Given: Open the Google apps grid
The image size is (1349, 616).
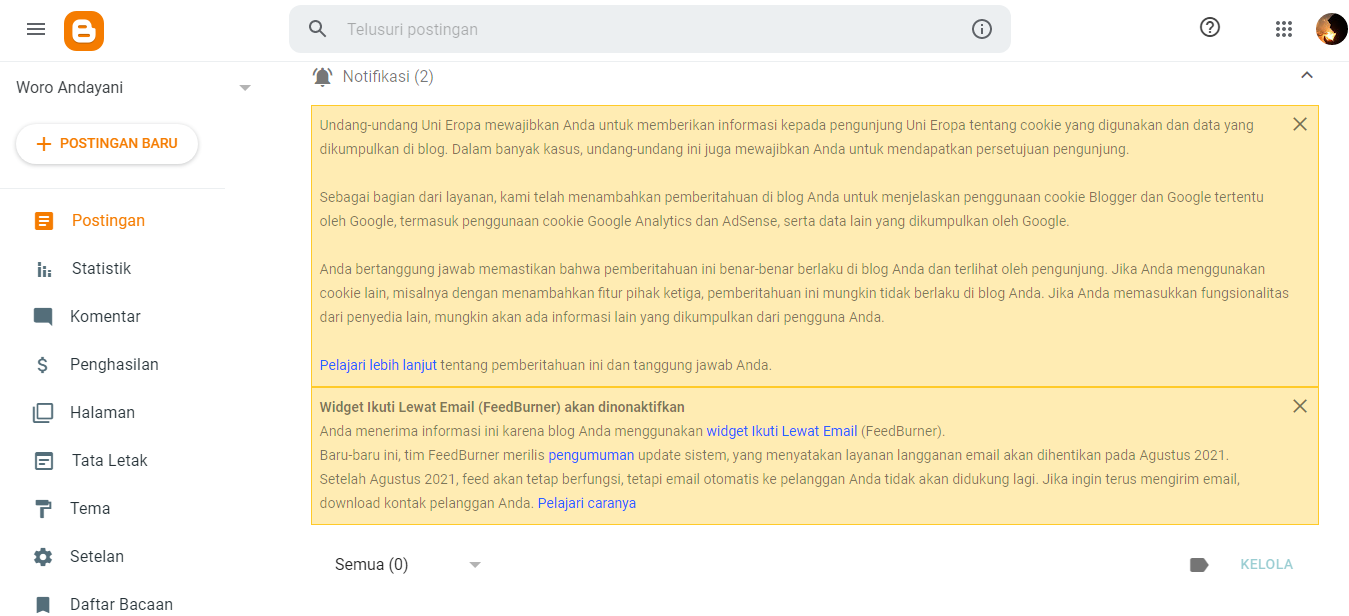Looking at the screenshot, I should [1284, 29].
